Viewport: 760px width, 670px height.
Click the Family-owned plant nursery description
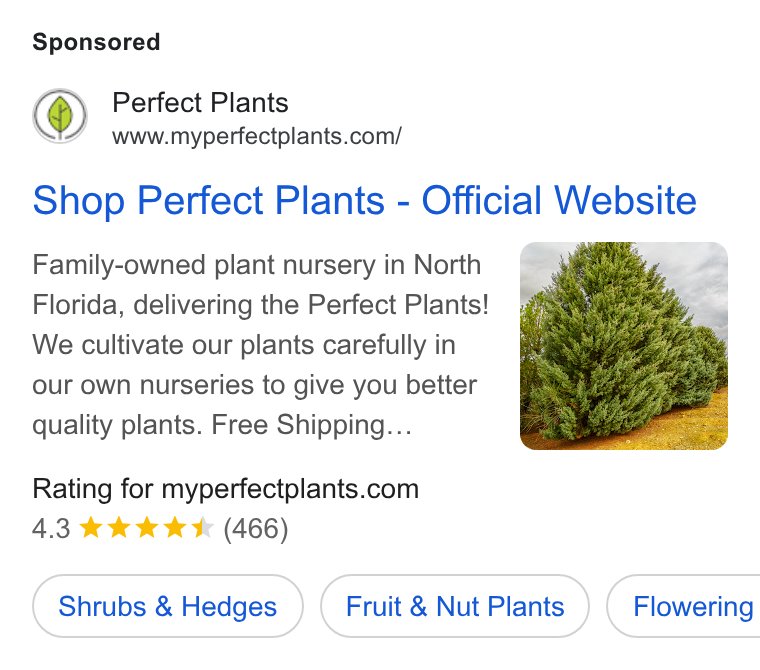(261, 345)
